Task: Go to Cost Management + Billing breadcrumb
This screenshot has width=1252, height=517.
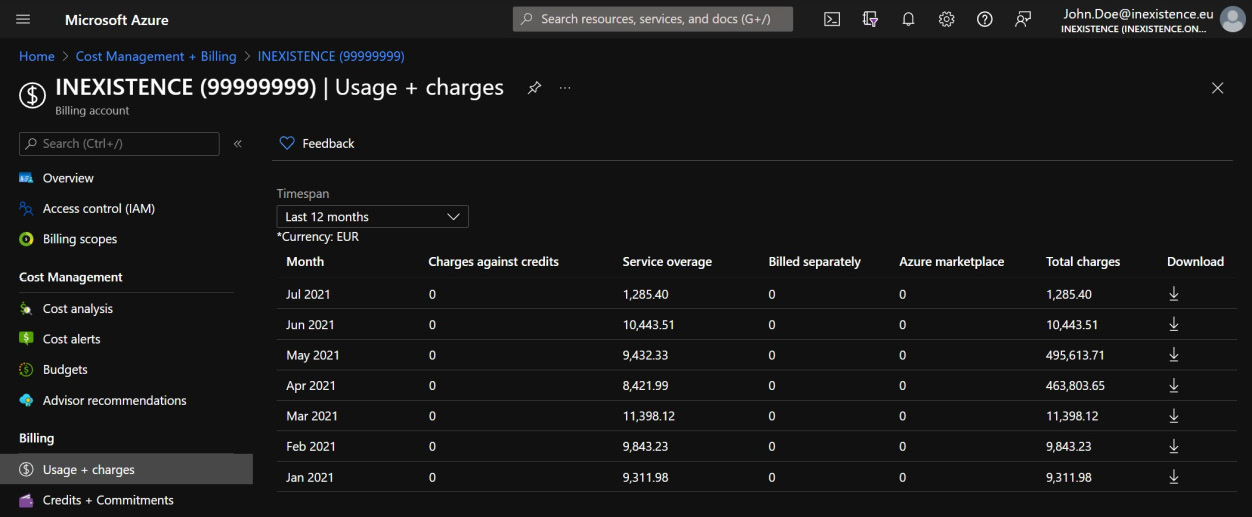Action: tap(156, 56)
